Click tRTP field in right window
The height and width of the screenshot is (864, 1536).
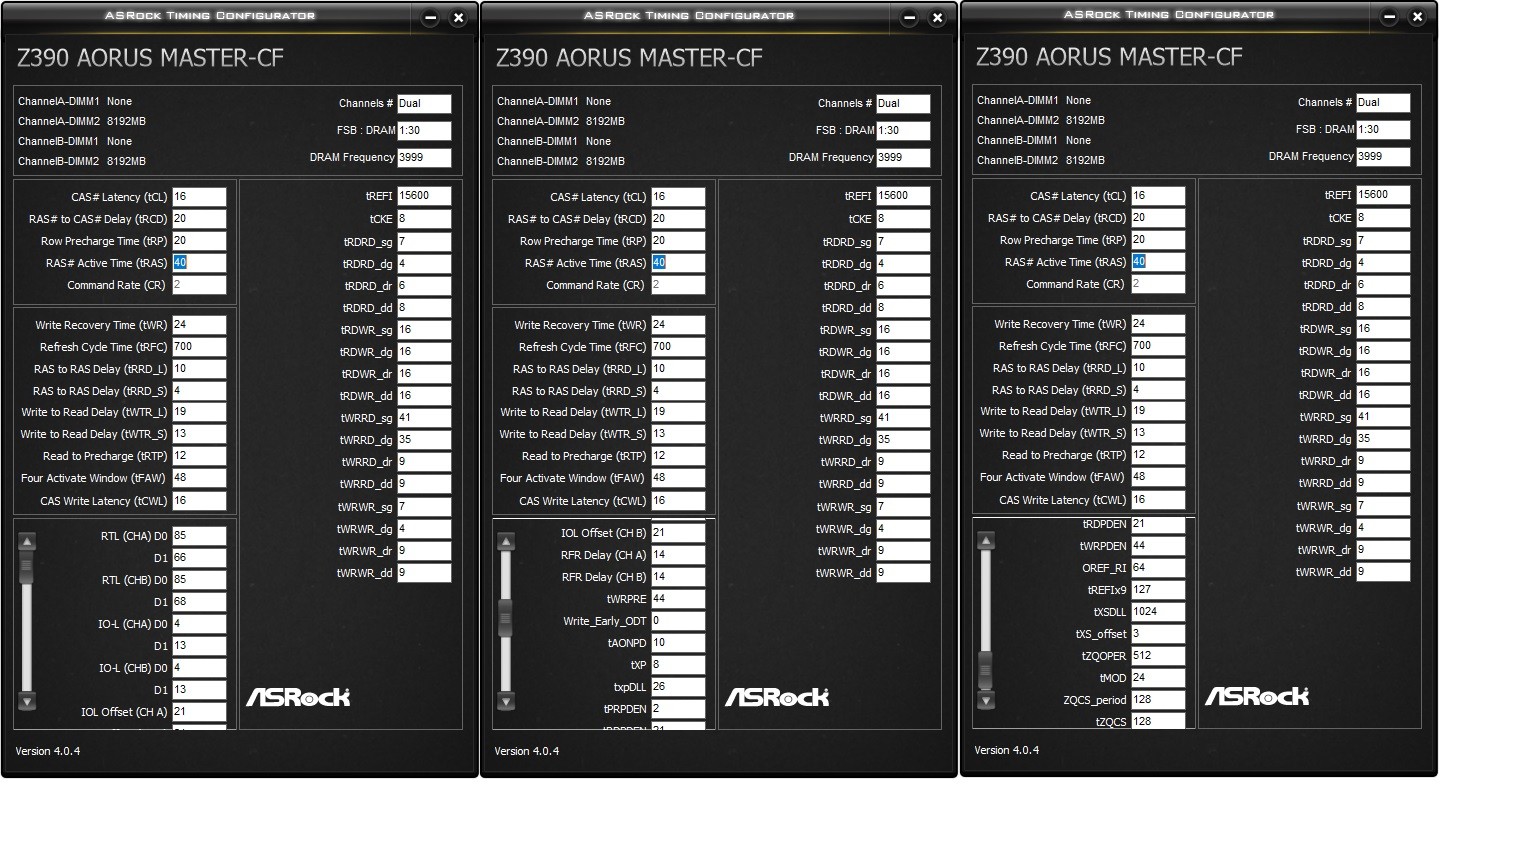click(1158, 455)
